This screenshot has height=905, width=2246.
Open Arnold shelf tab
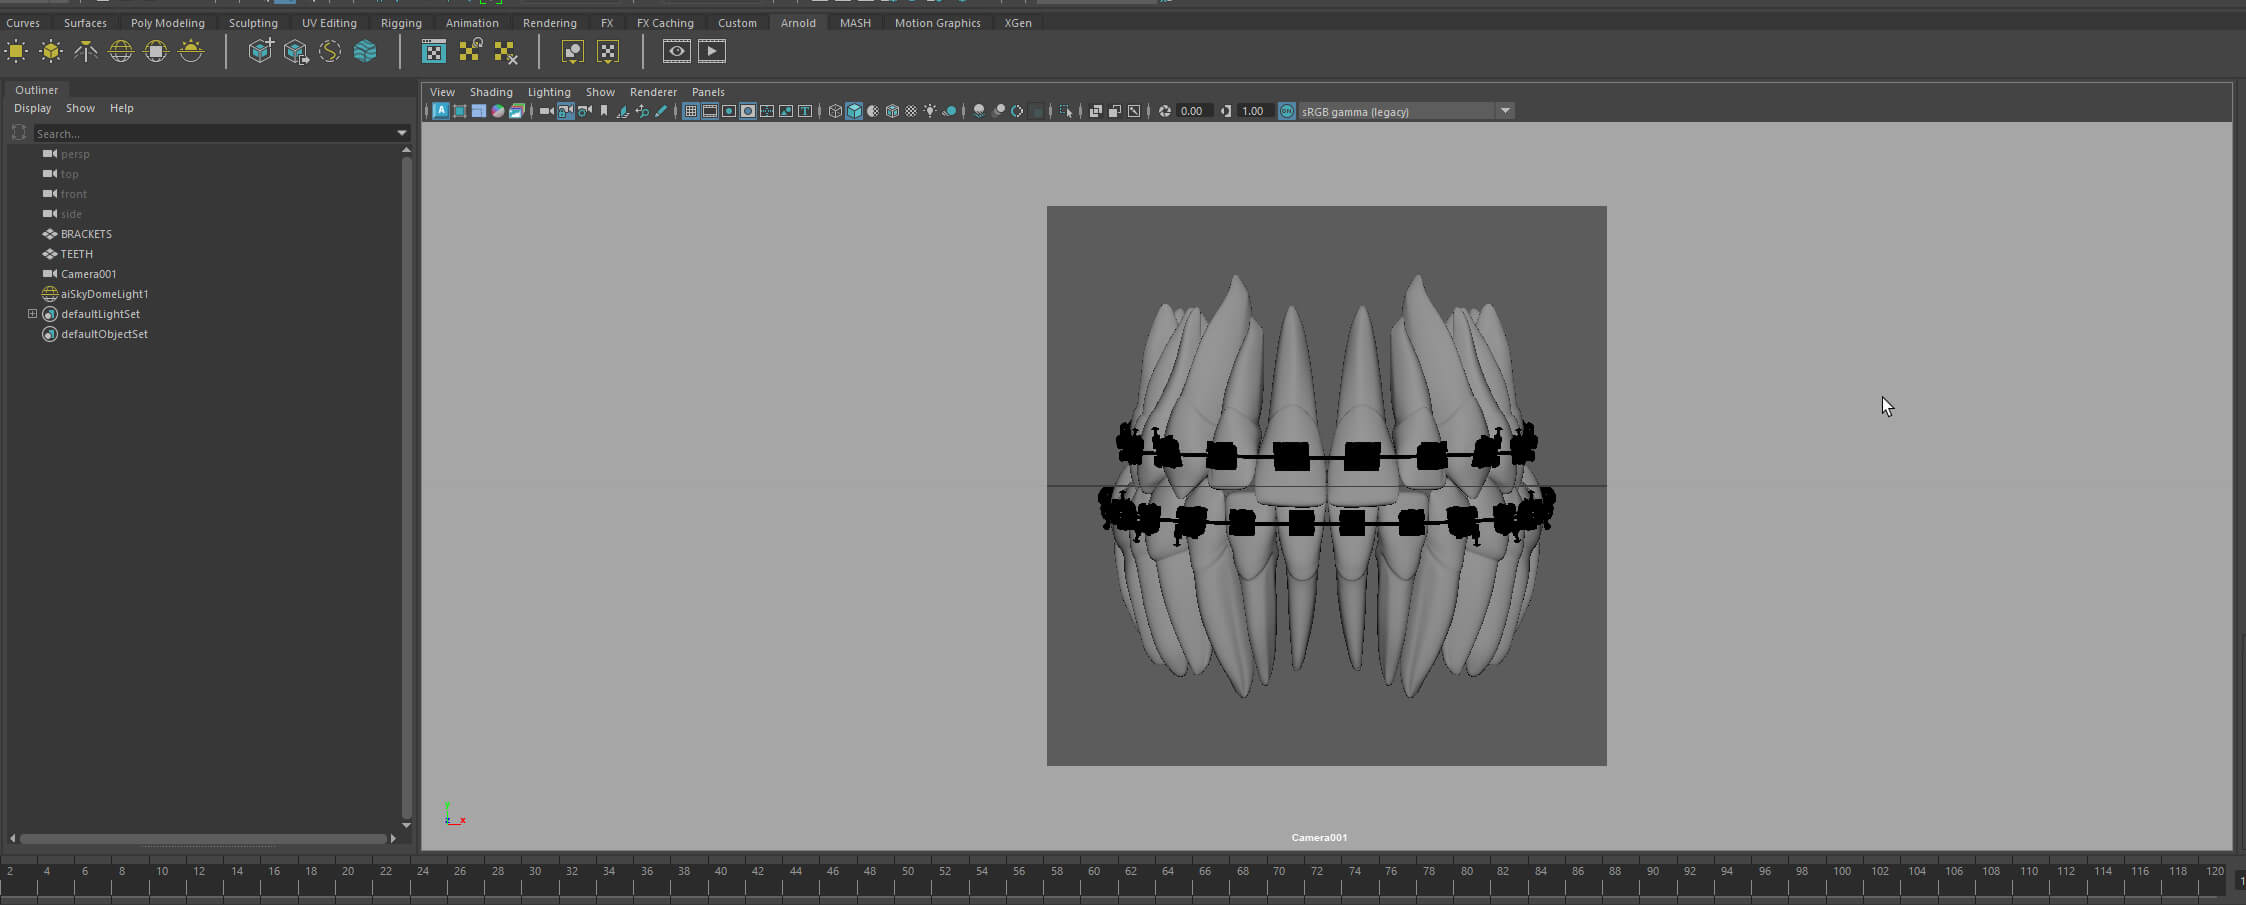tap(798, 23)
